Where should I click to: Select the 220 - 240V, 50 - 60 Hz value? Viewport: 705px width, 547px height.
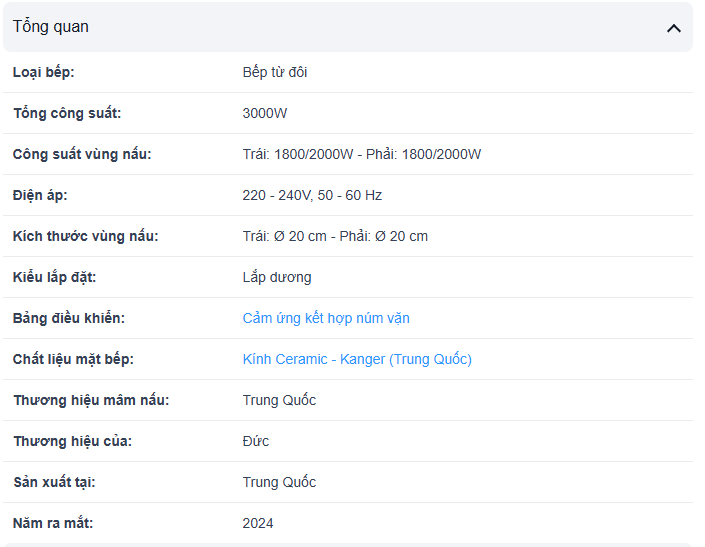(312, 195)
